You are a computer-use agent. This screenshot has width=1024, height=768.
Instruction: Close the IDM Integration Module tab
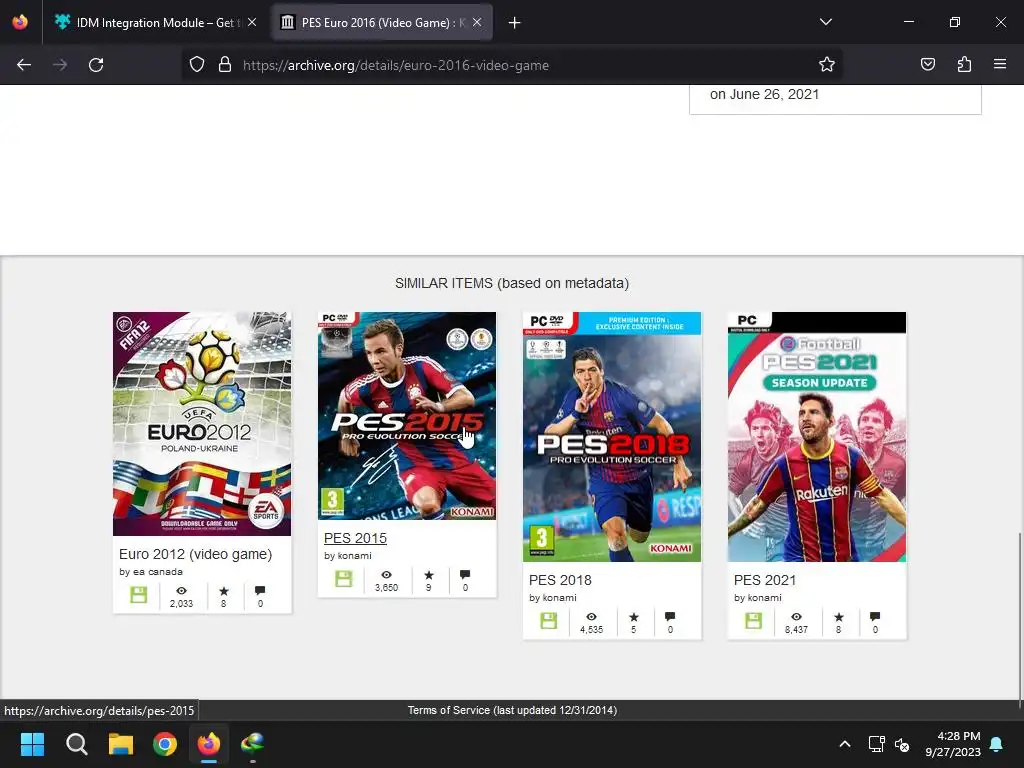[x=252, y=22]
